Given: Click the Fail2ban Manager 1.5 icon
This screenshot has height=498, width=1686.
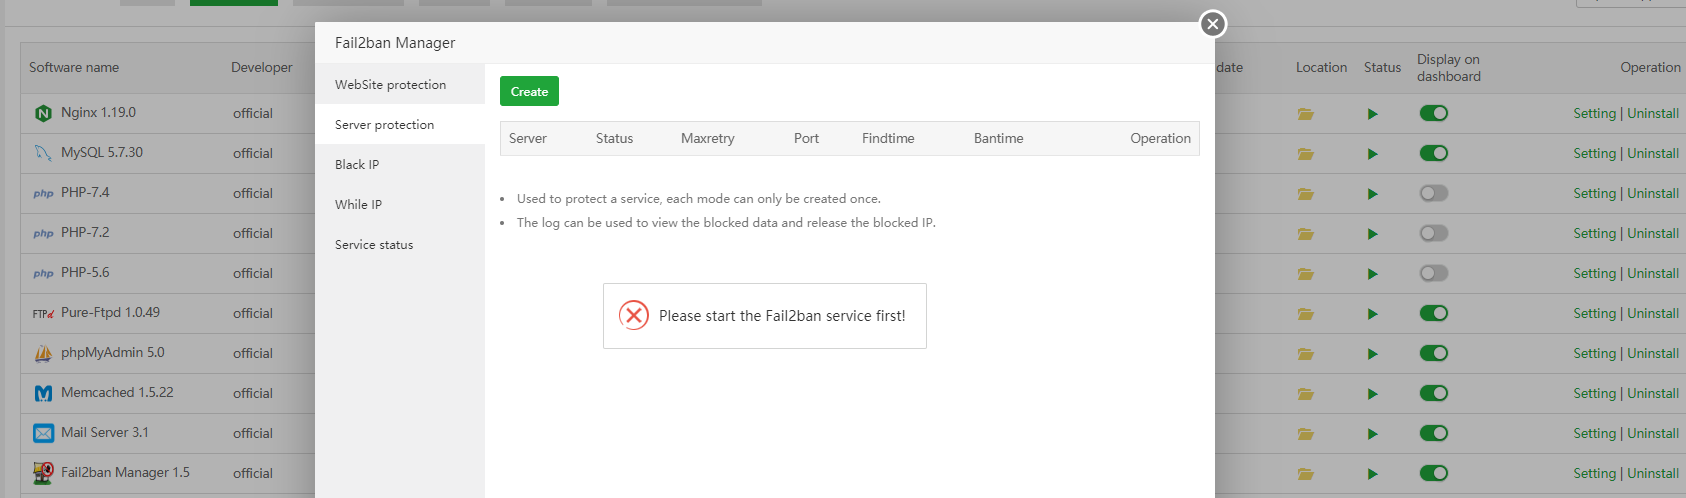Looking at the screenshot, I should [x=43, y=473].
